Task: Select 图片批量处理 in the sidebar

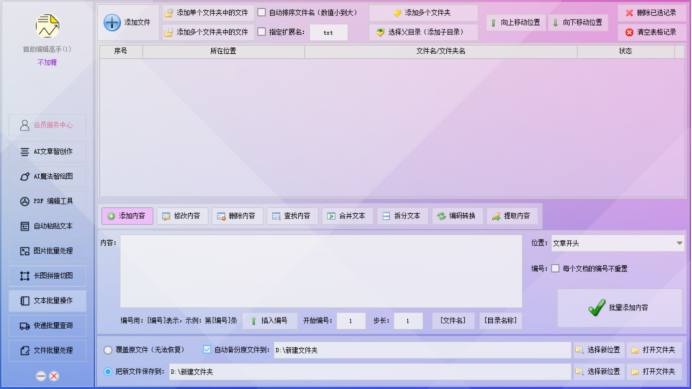Action: pyautogui.click(x=47, y=251)
